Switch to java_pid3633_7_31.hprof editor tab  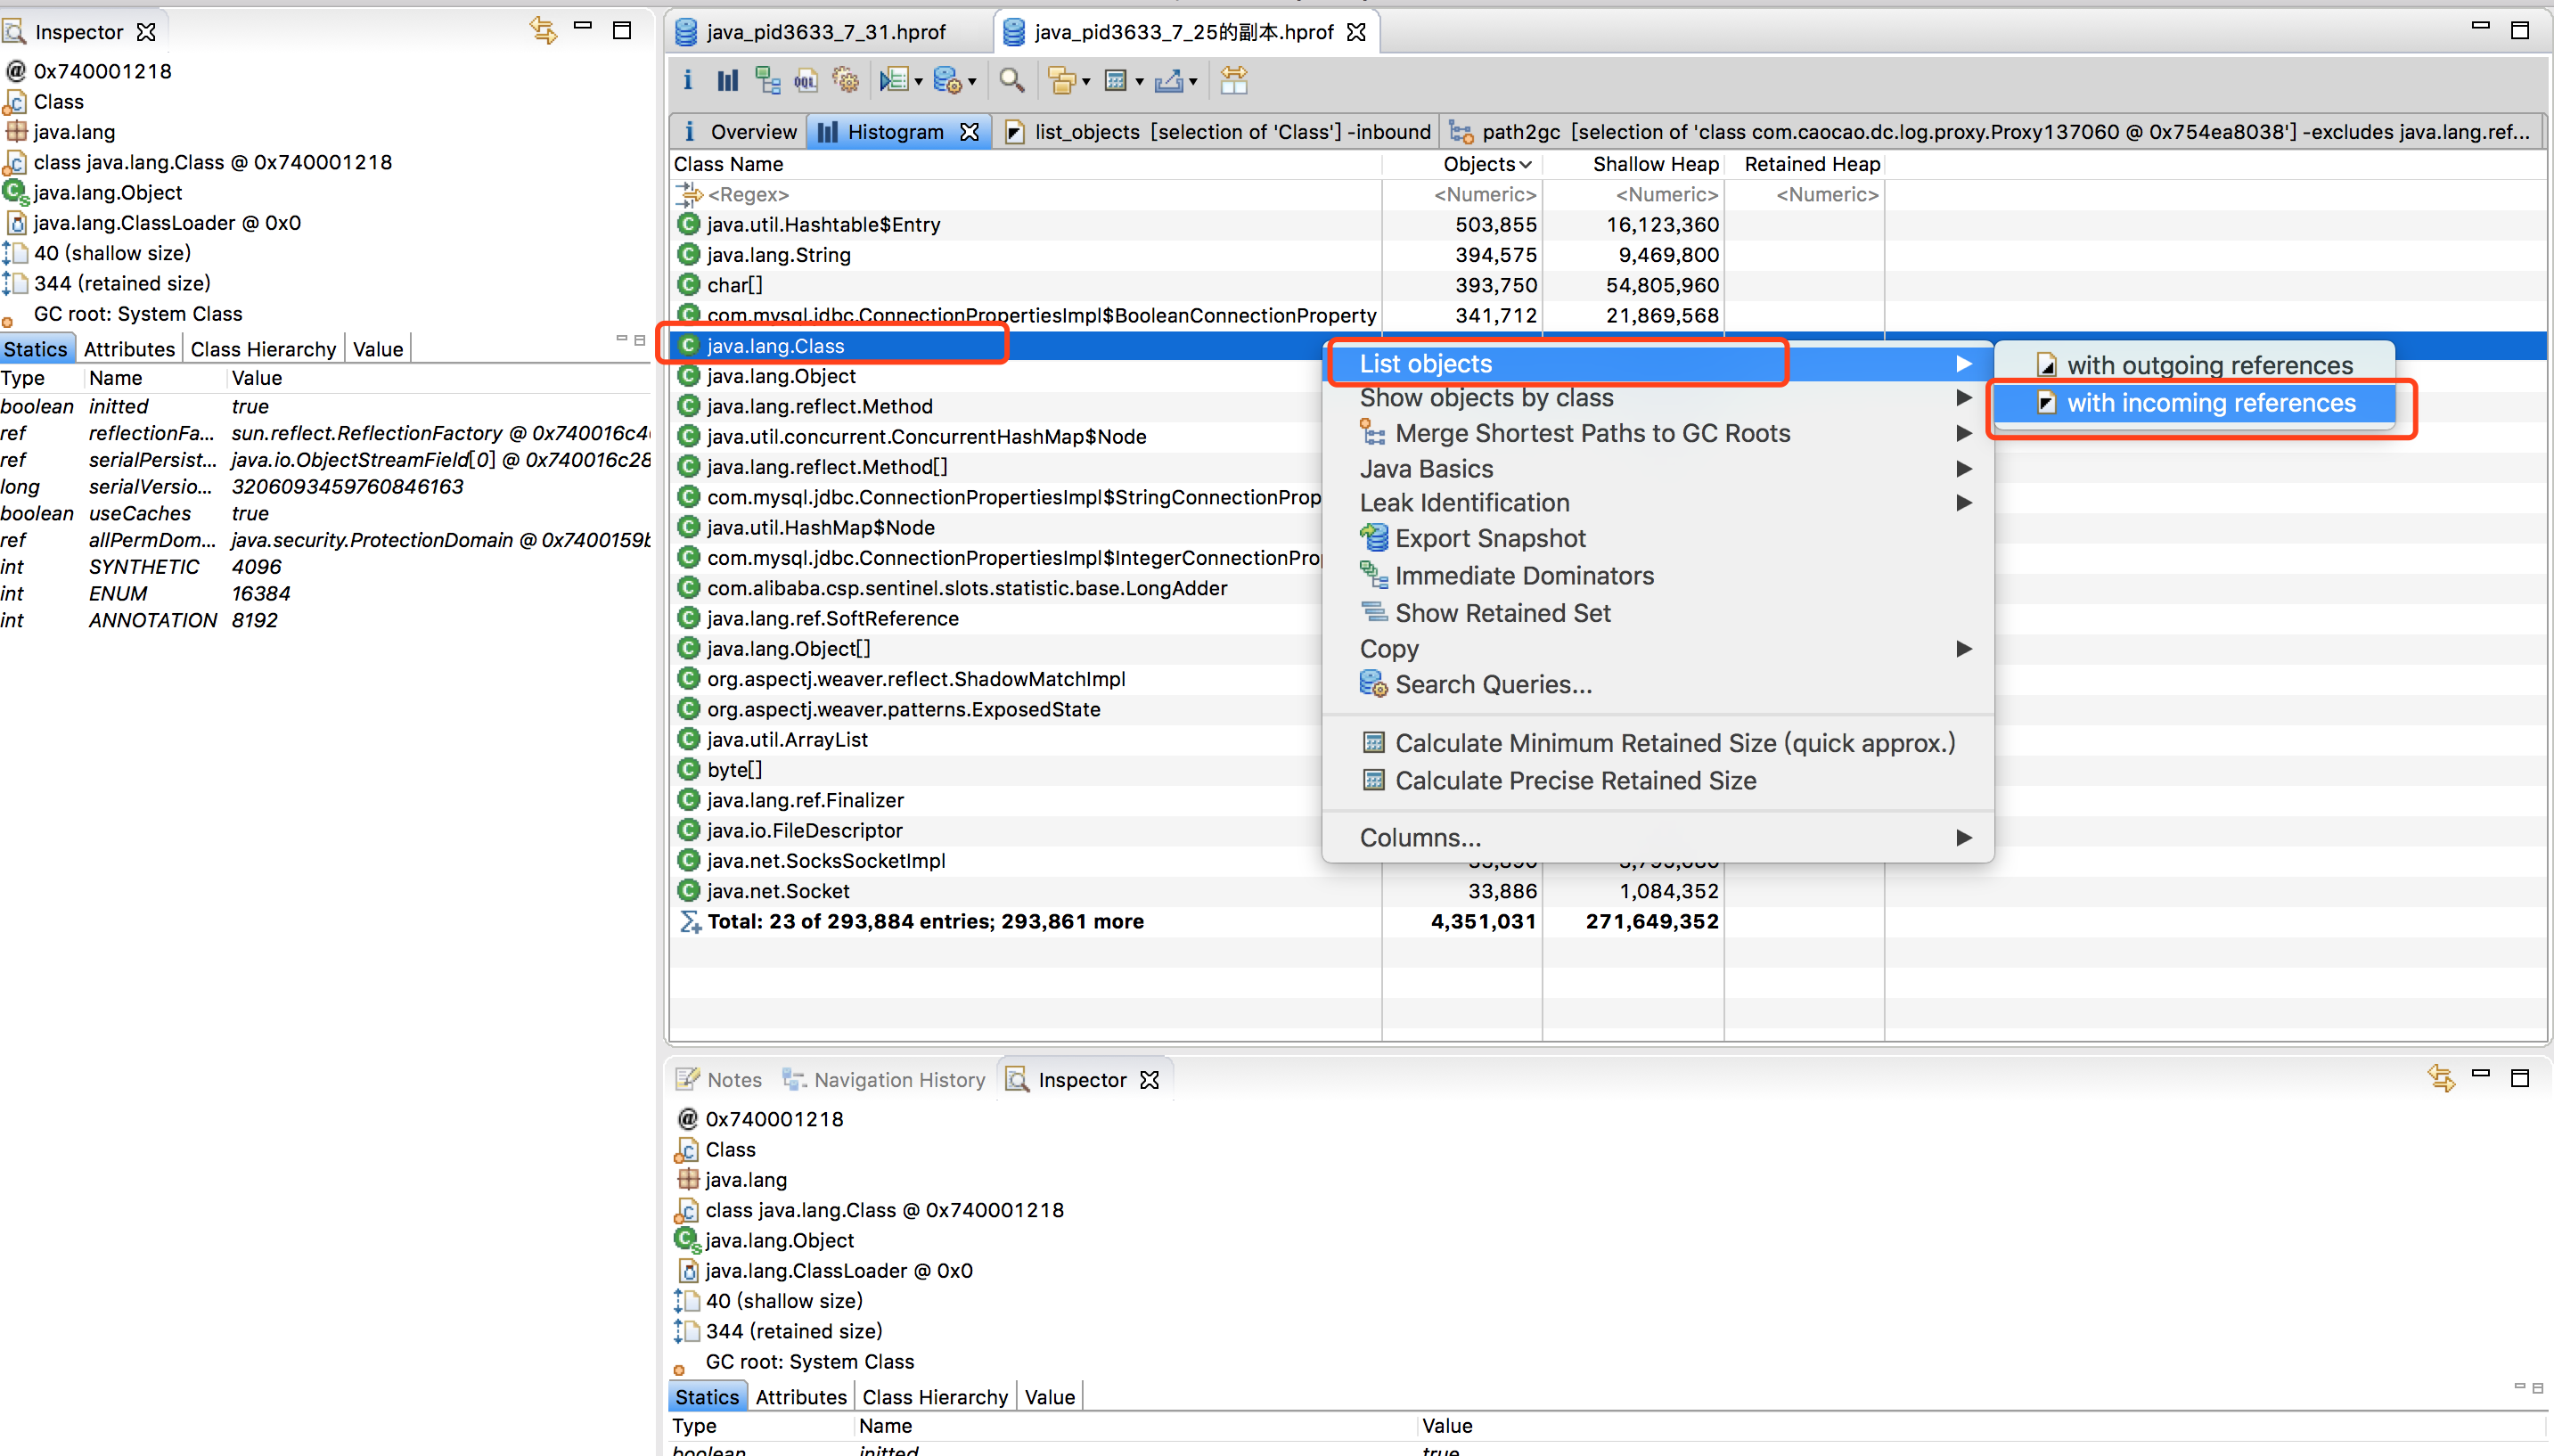[x=825, y=32]
